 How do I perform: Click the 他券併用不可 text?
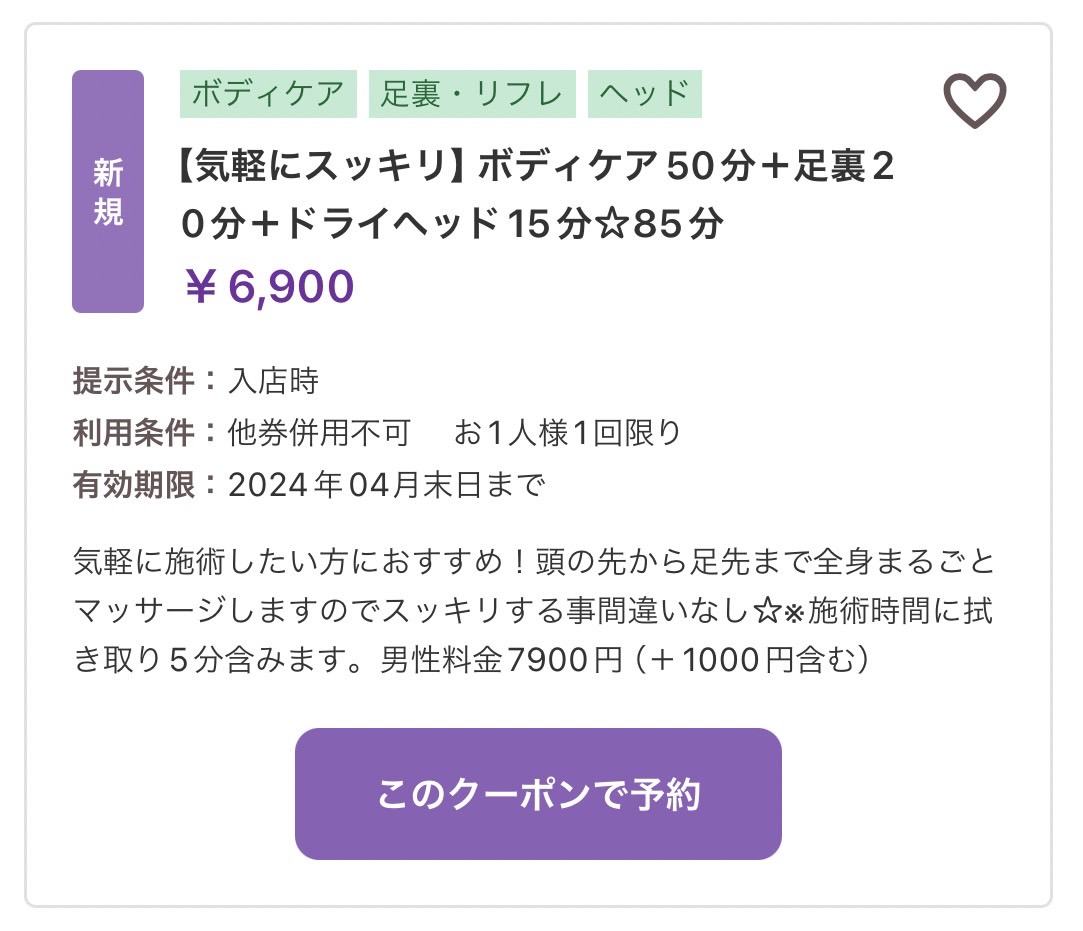click(x=319, y=433)
